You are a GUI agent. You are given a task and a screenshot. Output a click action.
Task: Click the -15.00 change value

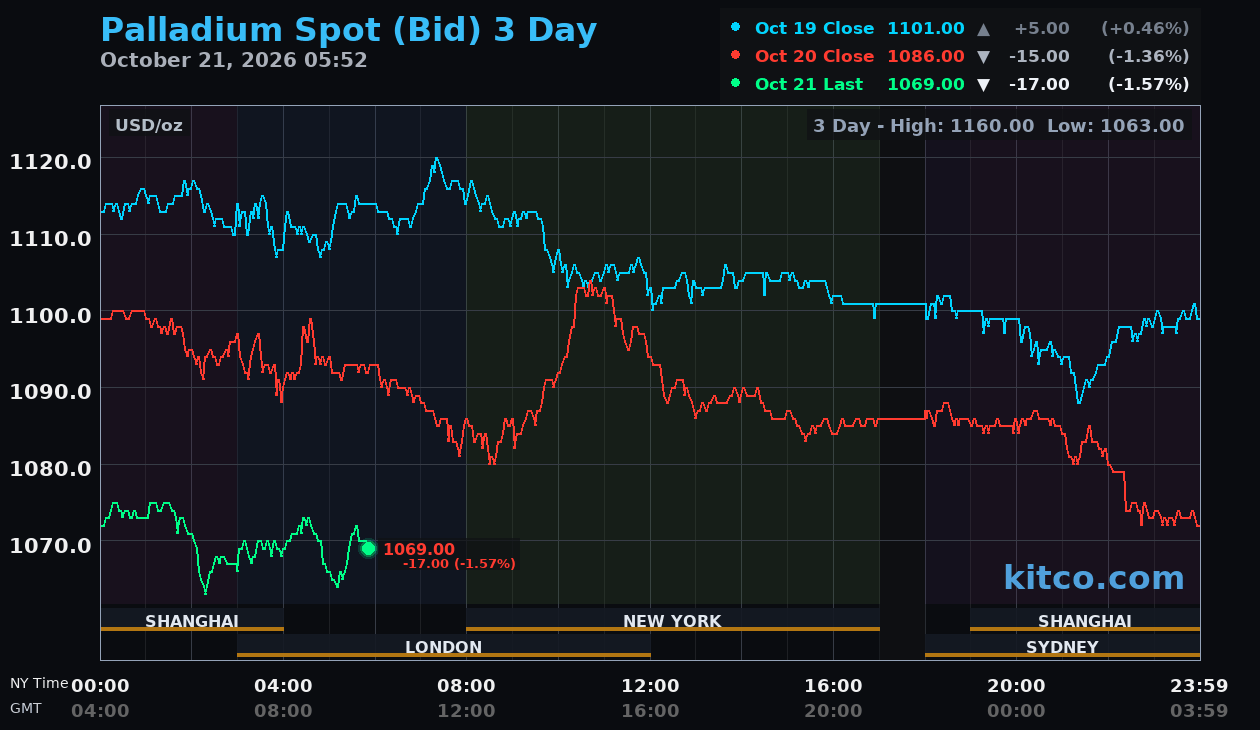coord(1039,57)
